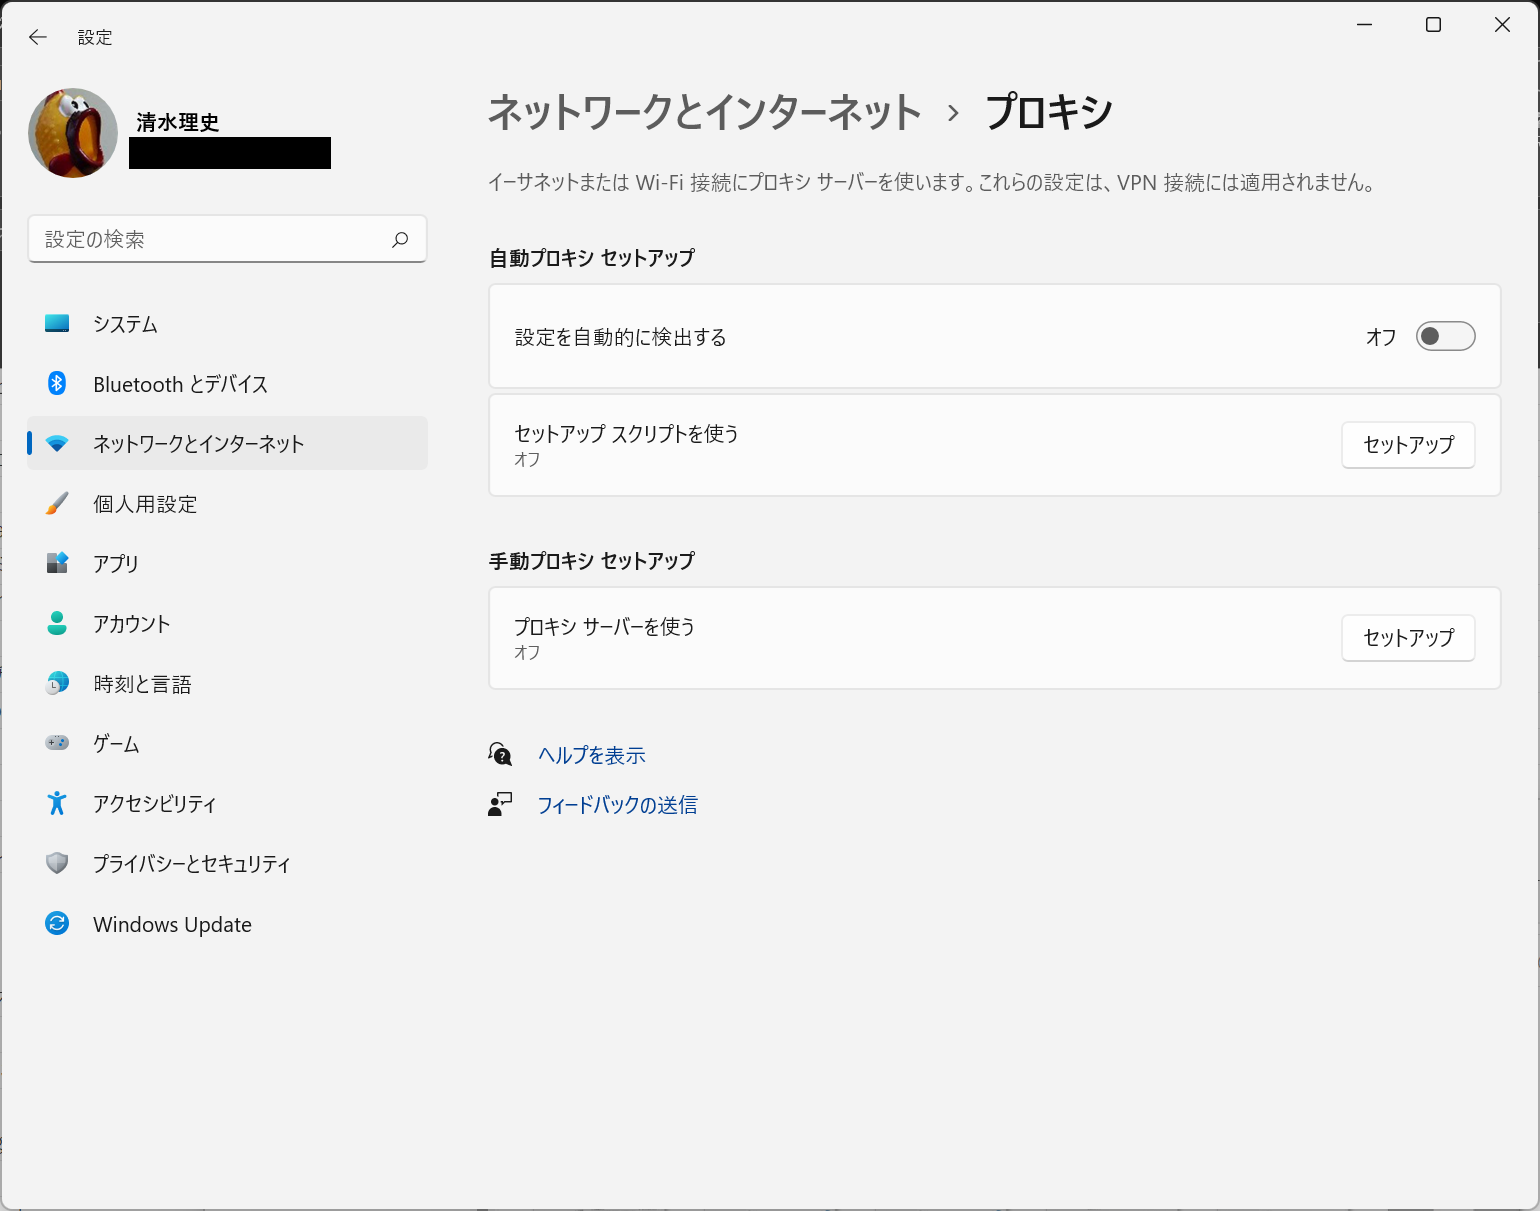Image resolution: width=1540 pixels, height=1211 pixels.
Task: Go to アカウント settings section
Action: click(x=131, y=624)
